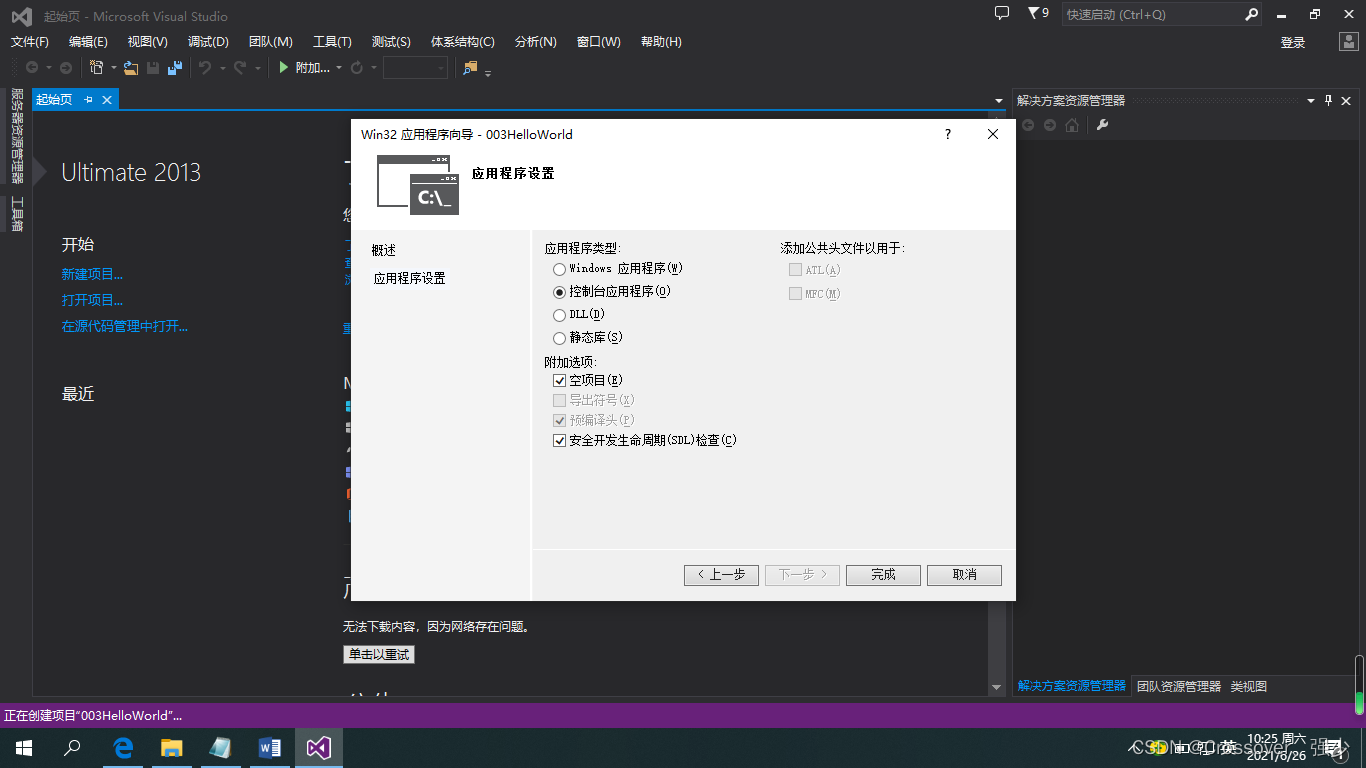Image resolution: width=1366 pixels, height=768 pixels.
Task: Expand the 附加... debug target dropdown arrow
Action: [339, 68]
